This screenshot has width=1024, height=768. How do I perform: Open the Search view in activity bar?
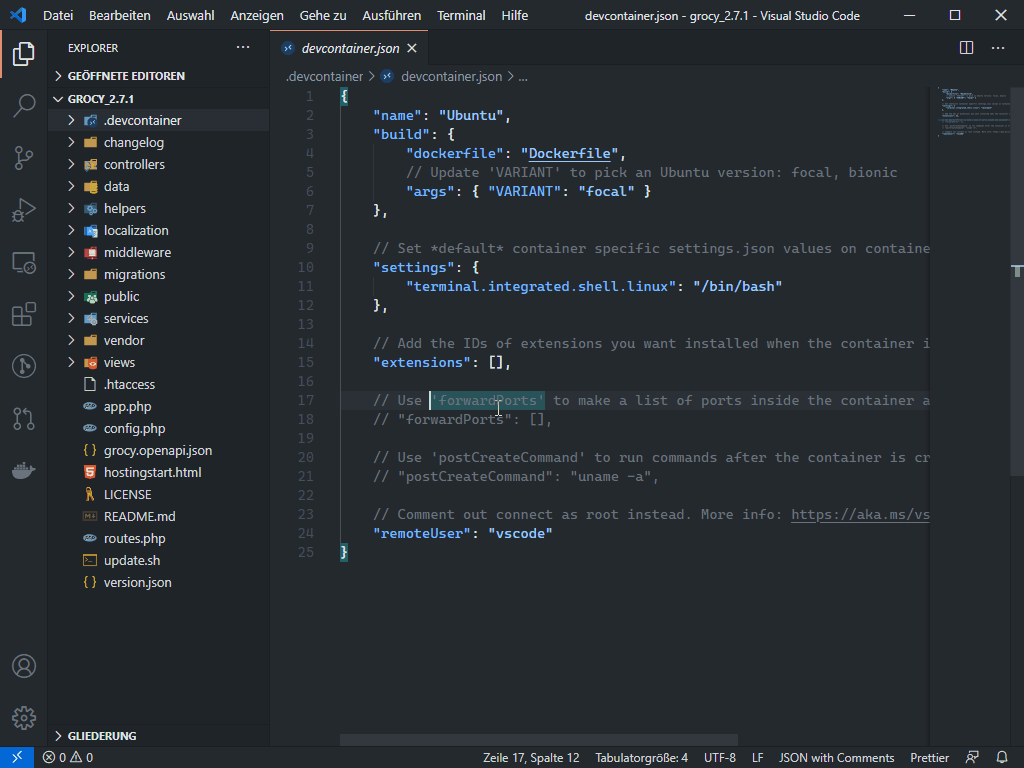[x=24, y=106]
